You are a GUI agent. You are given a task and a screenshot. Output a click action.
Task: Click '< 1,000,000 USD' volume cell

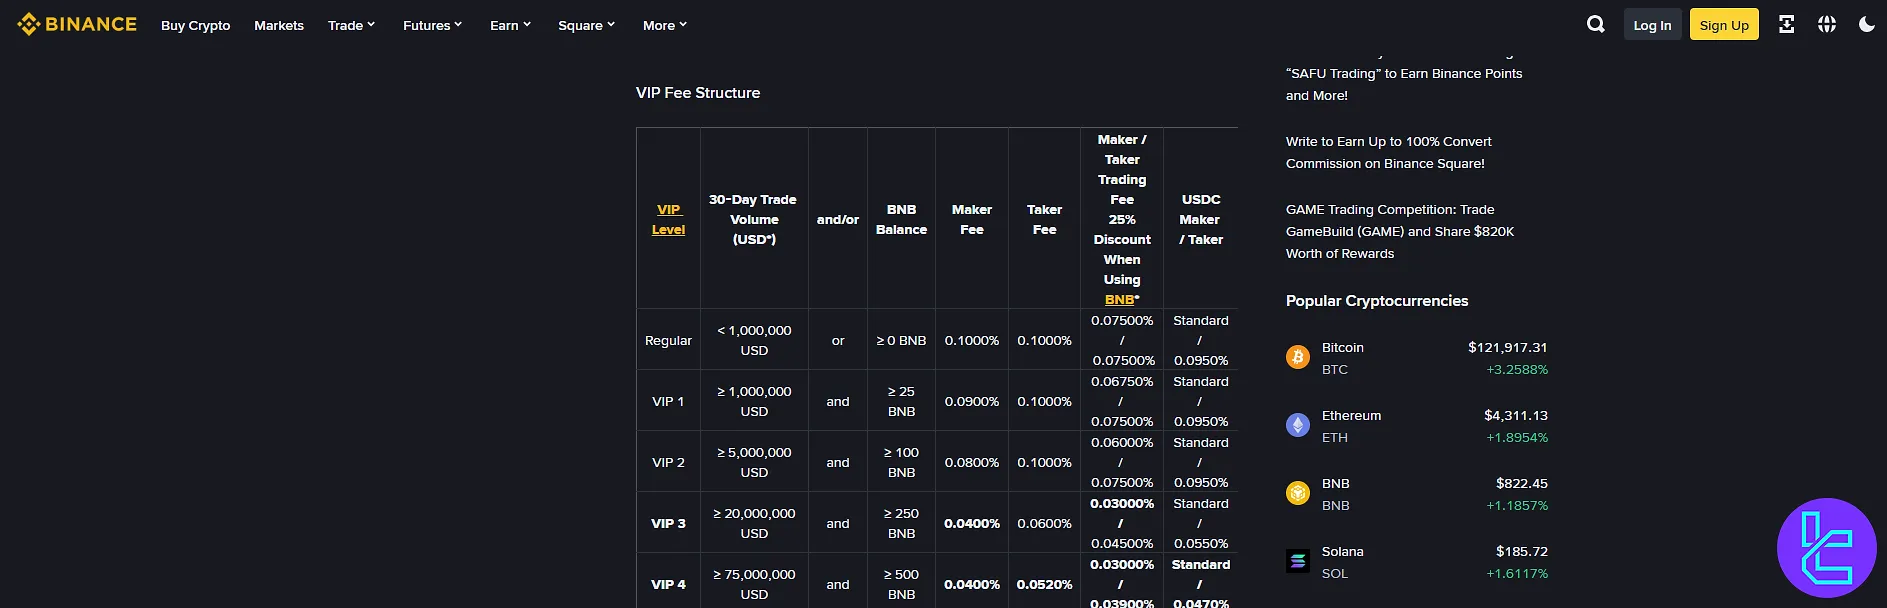(x=754, y=340)
